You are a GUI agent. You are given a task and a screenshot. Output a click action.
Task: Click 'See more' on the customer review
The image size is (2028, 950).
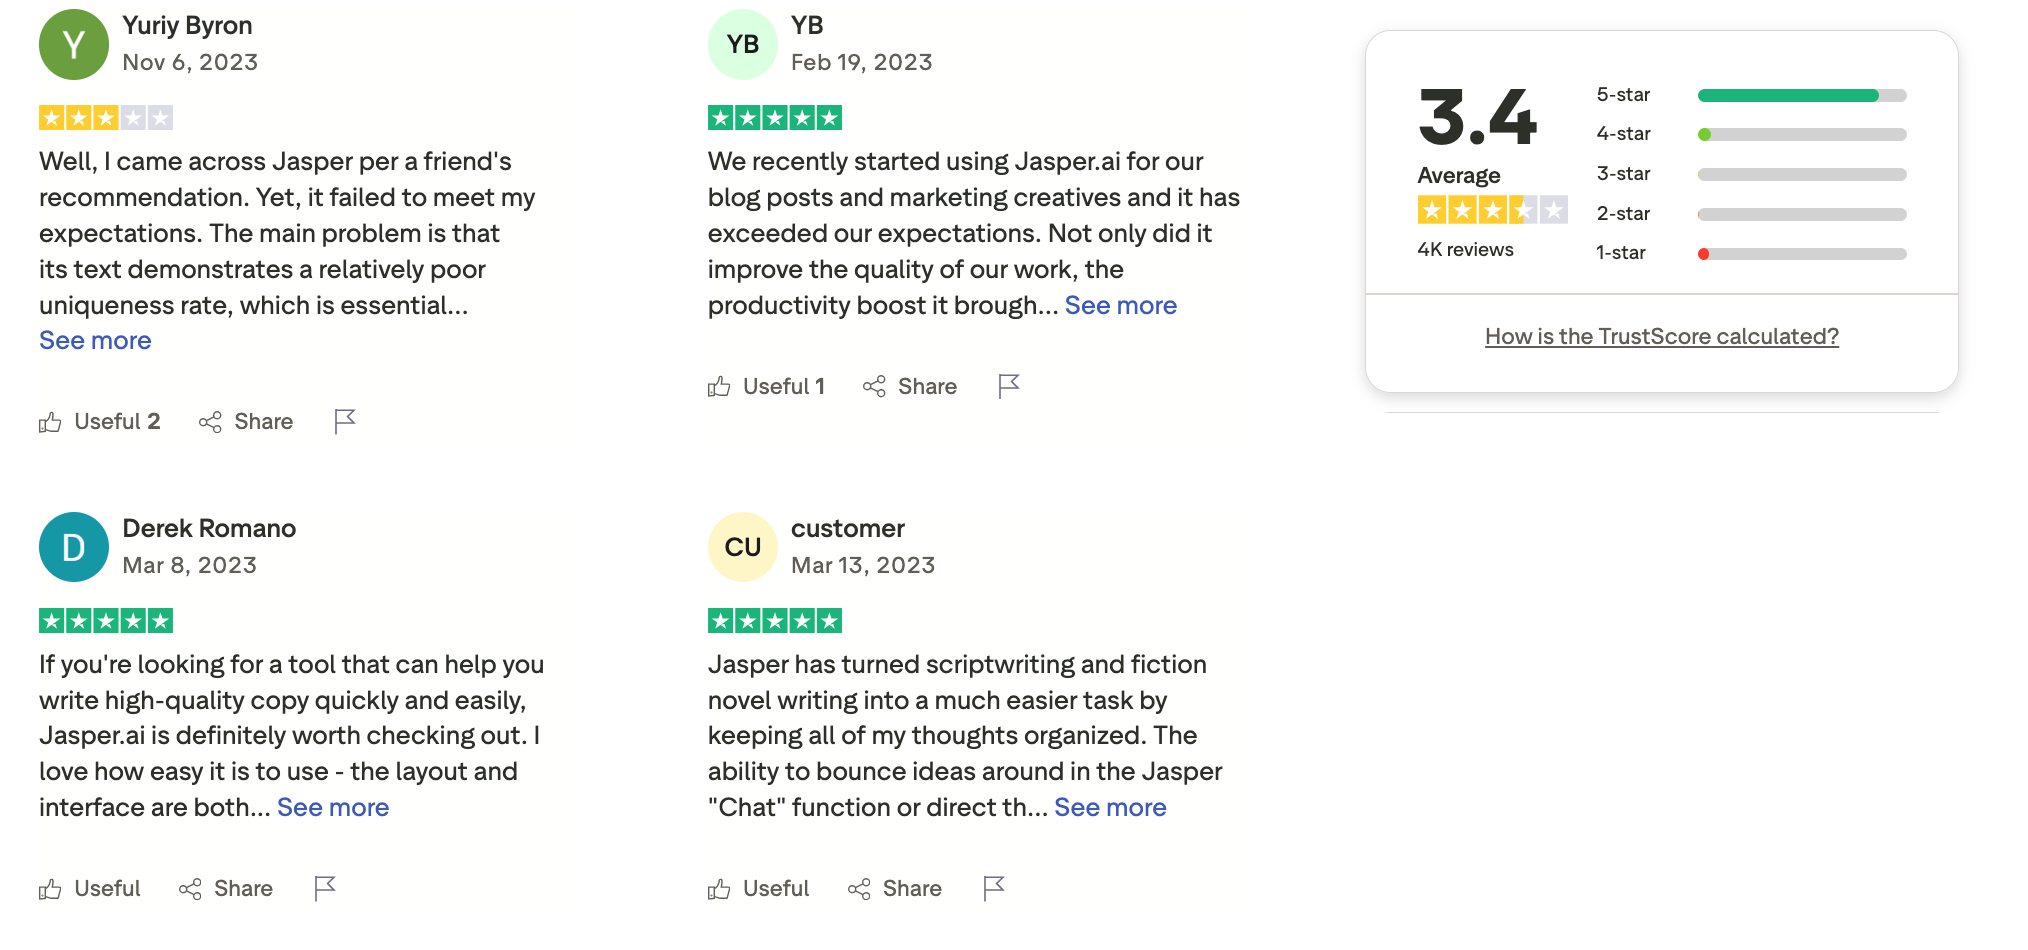click(x=1110, y=807)
